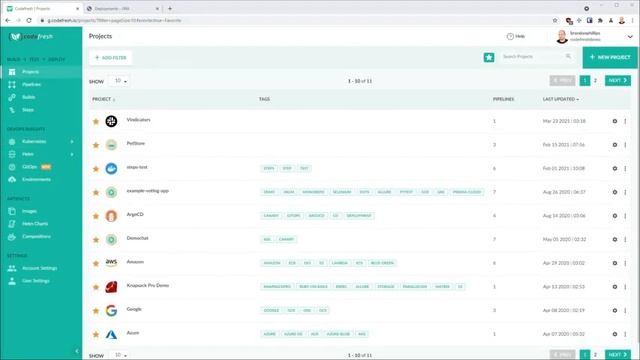Open settings gear for Azure project
Screen dimensions: 640x360
point(615,334)
